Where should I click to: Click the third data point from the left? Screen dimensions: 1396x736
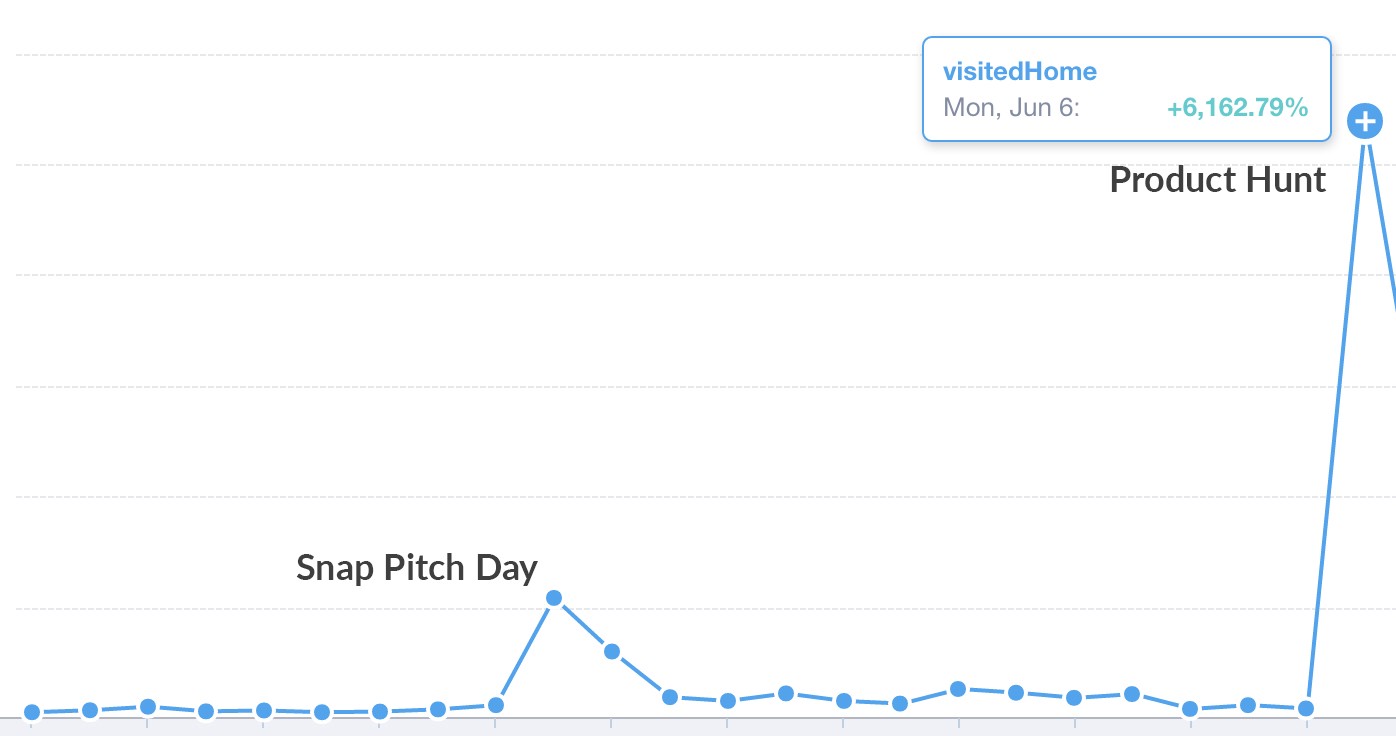pos(148,706)
